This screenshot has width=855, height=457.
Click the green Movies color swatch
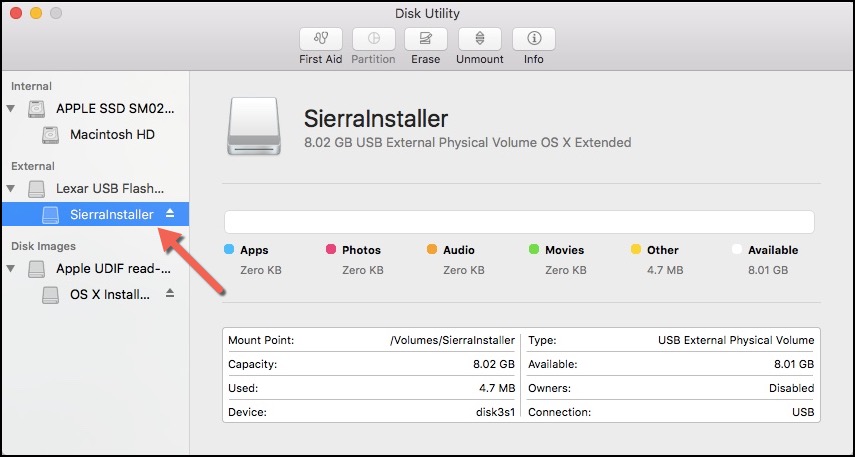click(x=534, y=250)
